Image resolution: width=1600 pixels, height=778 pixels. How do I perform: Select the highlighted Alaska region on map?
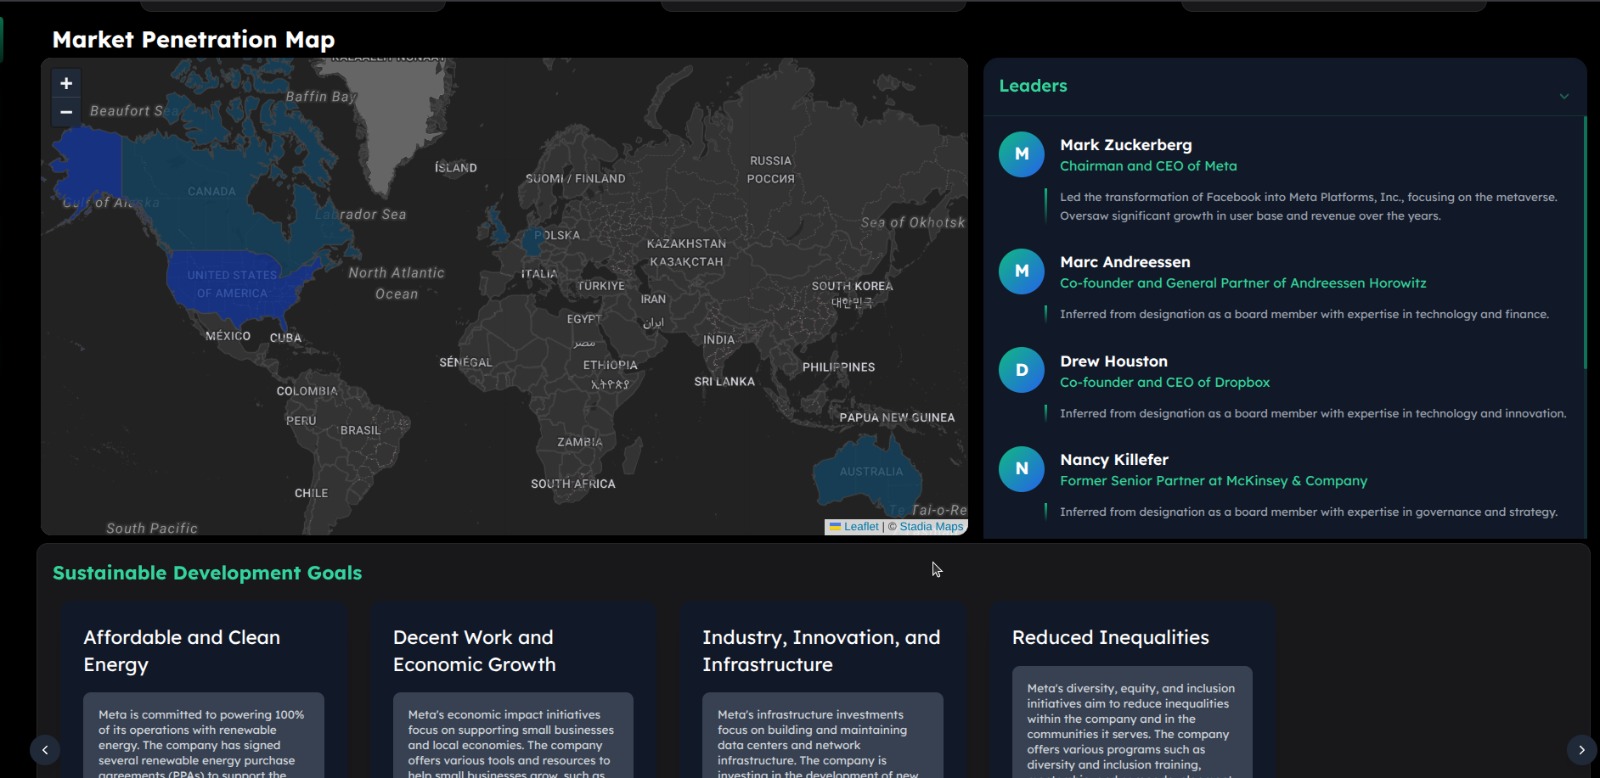88,165
